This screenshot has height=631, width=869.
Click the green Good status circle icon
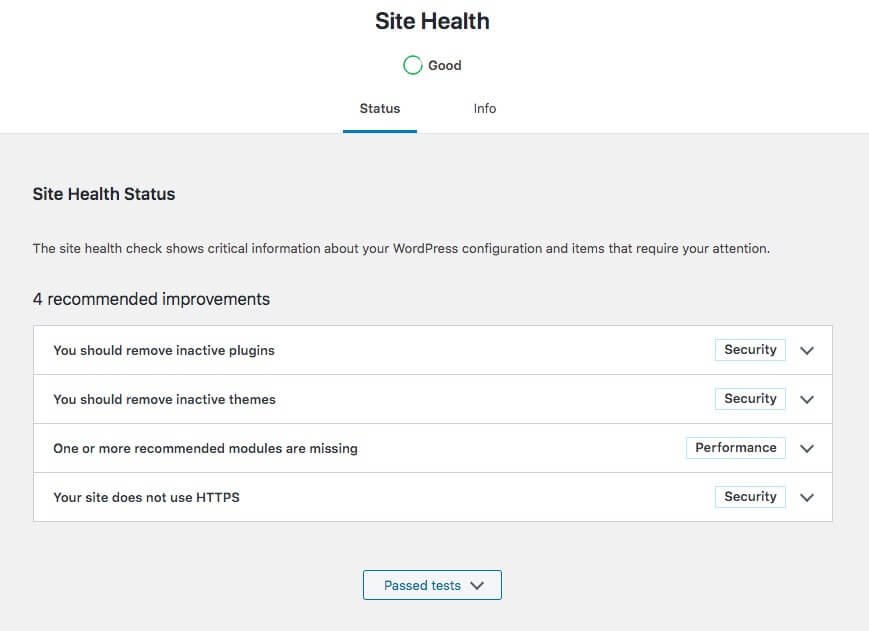click(x=412, y=65)
